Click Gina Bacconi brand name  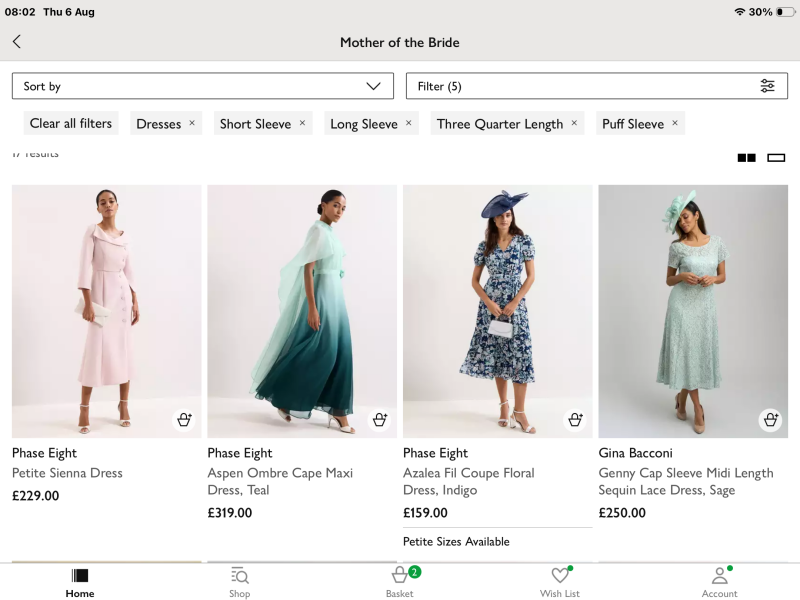635,453
